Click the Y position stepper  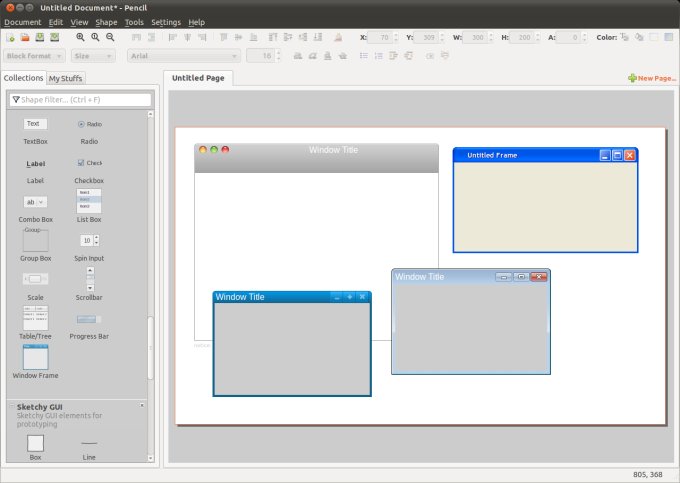[442, 38]
